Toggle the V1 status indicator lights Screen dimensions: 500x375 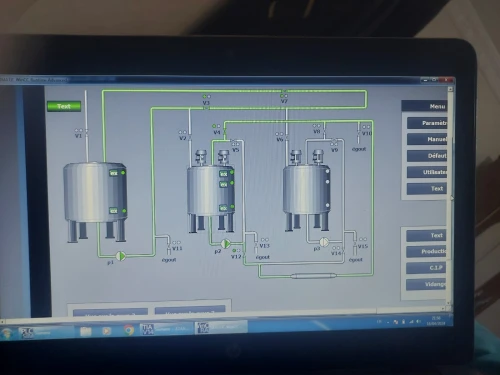tap(79, 130)
